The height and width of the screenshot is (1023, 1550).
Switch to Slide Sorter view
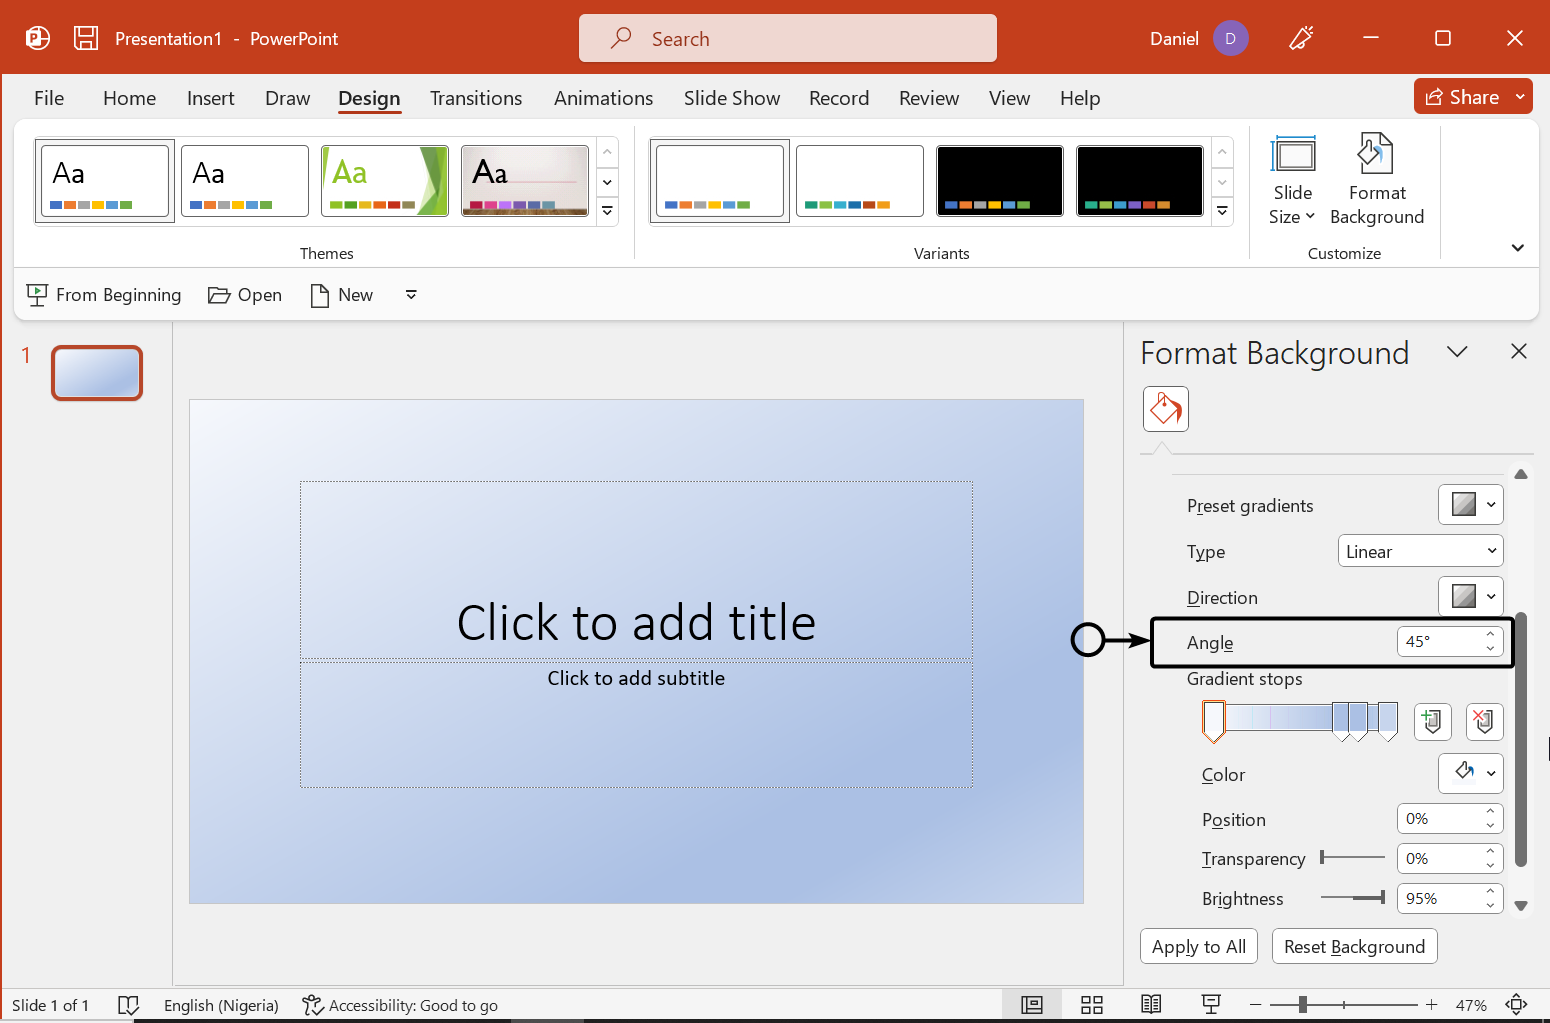pos(1092,1005)
